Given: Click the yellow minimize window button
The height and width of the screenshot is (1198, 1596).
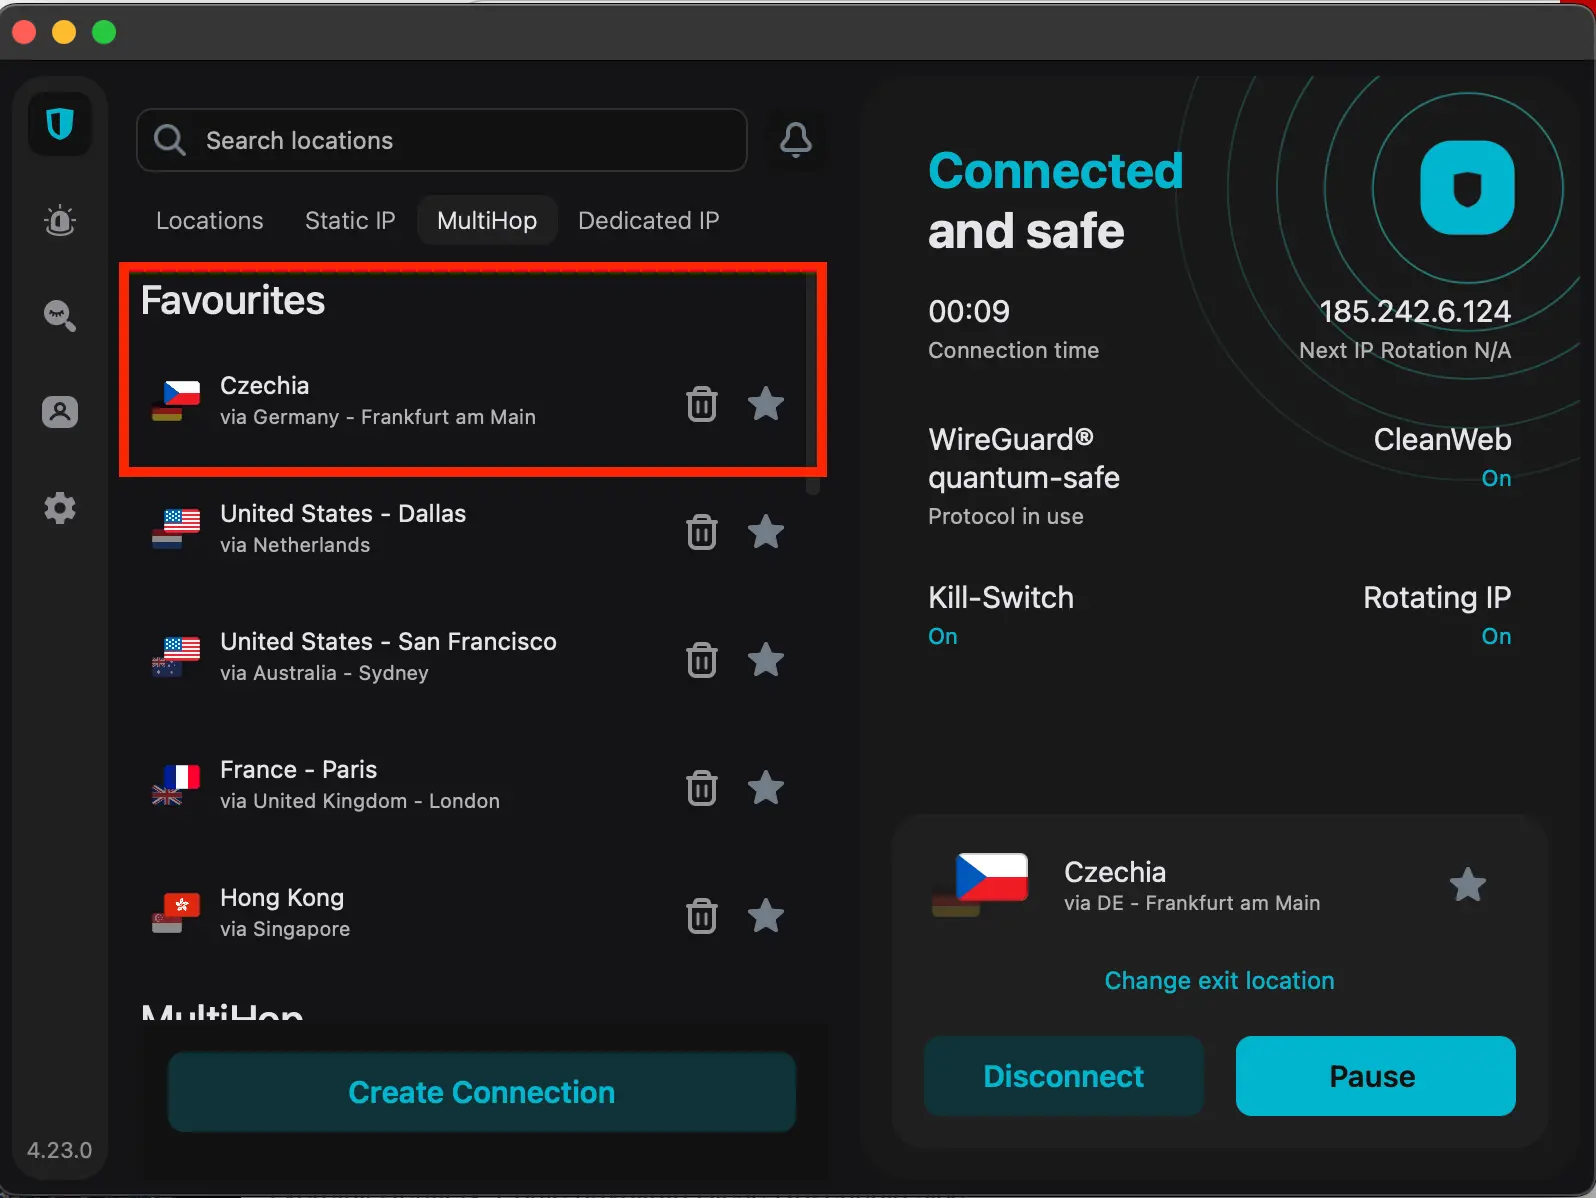Looking at the screenshot, I should pyautogui.click(x=64, y=32).
